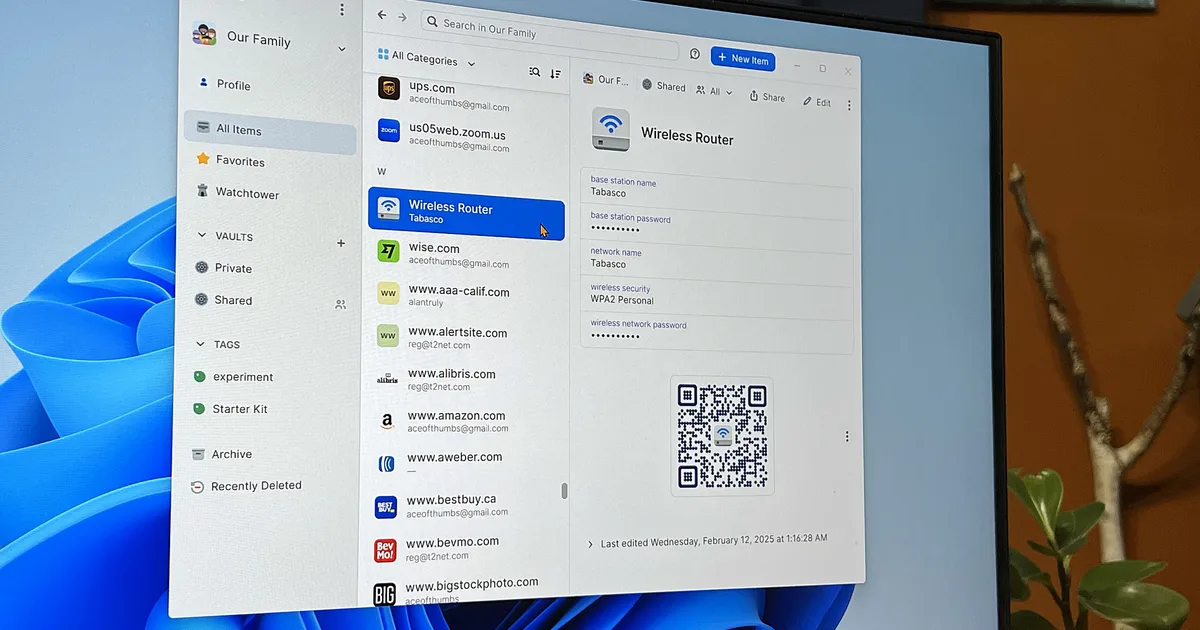Click the Wi-Fi QR code's three-dot menu

pos(847,436)
